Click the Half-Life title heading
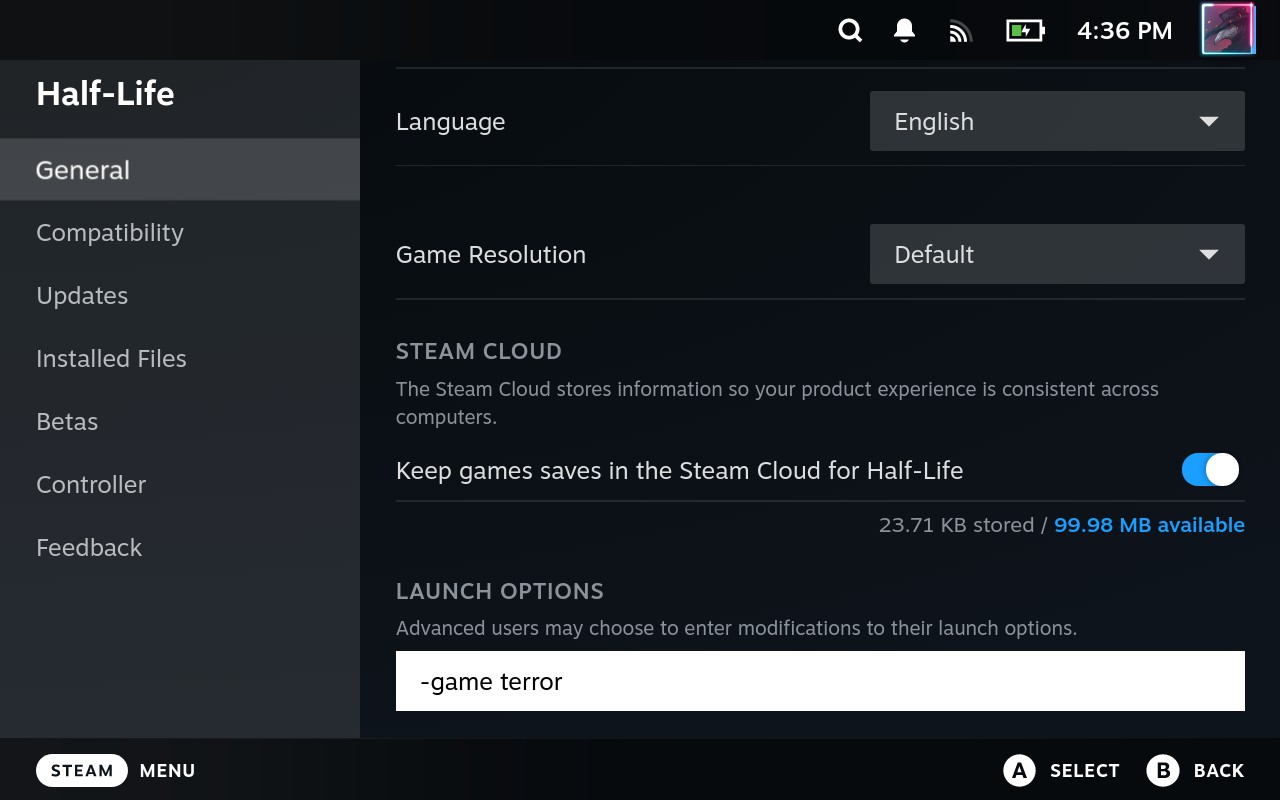 pyautogui.click(x=105, y=94)
